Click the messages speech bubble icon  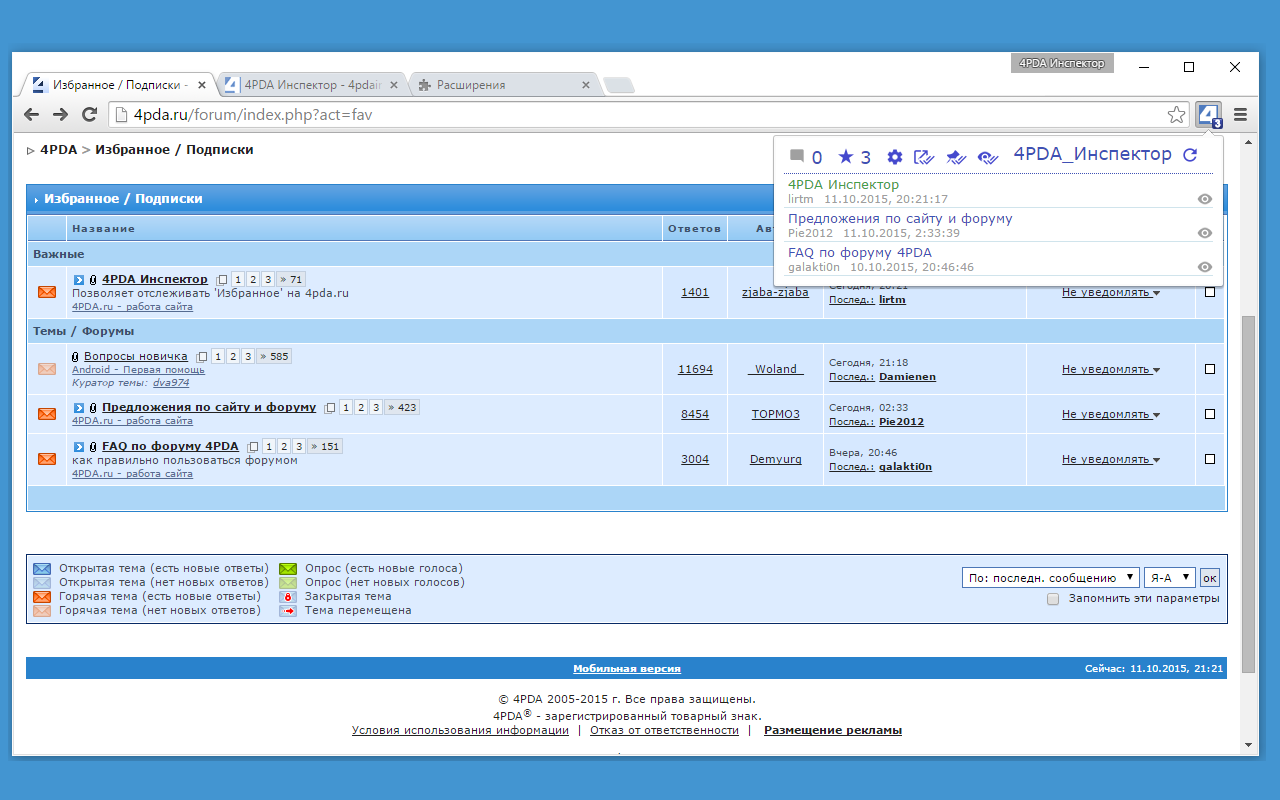(x=797, y=157)
